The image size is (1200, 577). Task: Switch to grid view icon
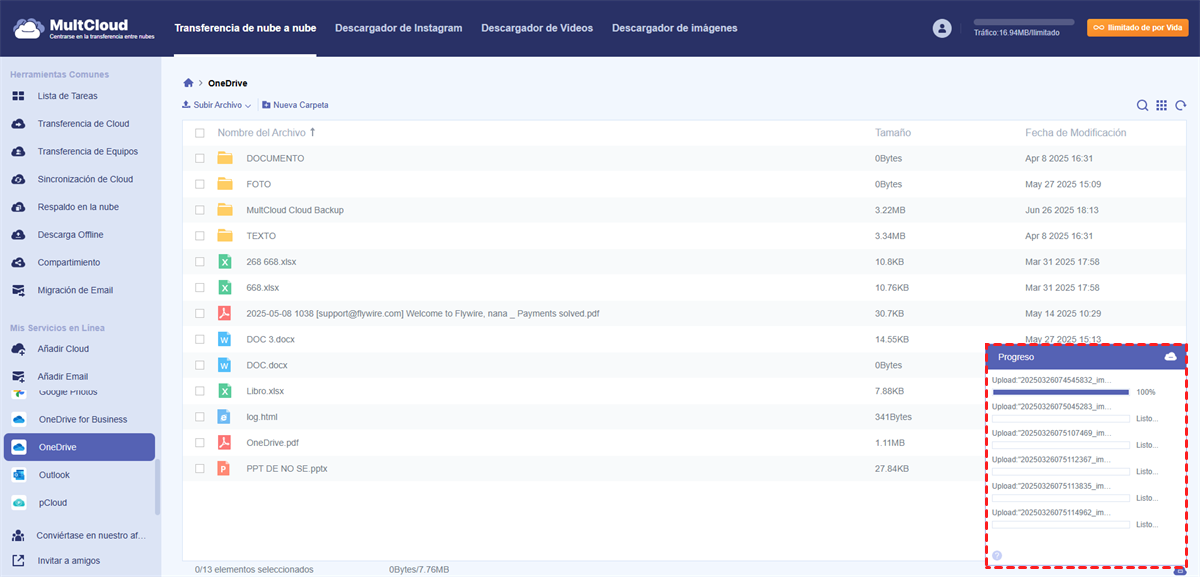point(1162,105)
